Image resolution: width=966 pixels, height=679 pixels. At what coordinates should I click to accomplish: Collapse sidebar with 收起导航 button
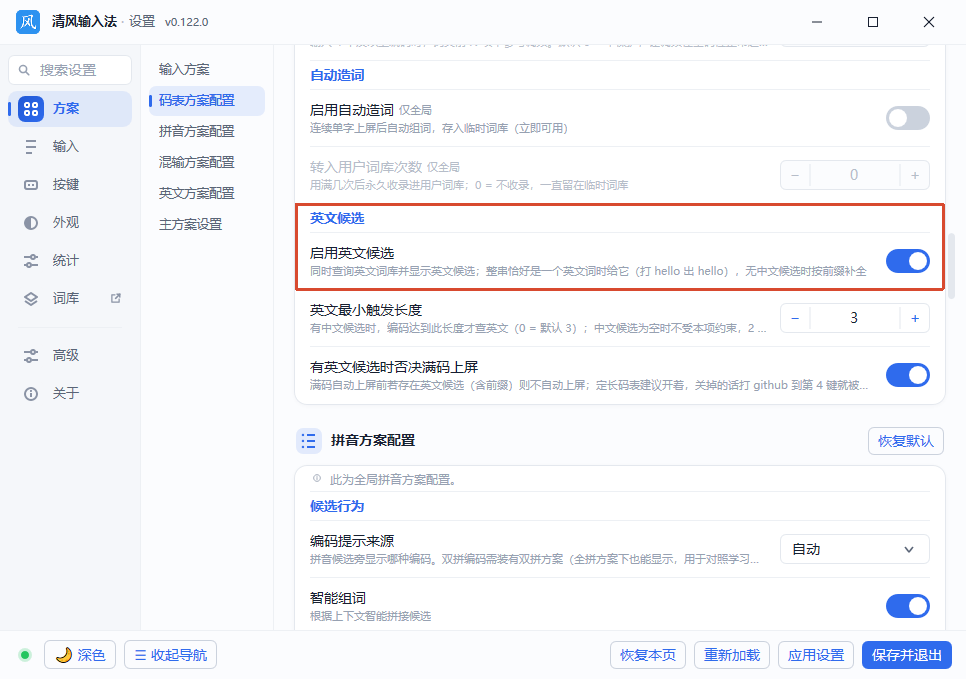pos(171,655)
